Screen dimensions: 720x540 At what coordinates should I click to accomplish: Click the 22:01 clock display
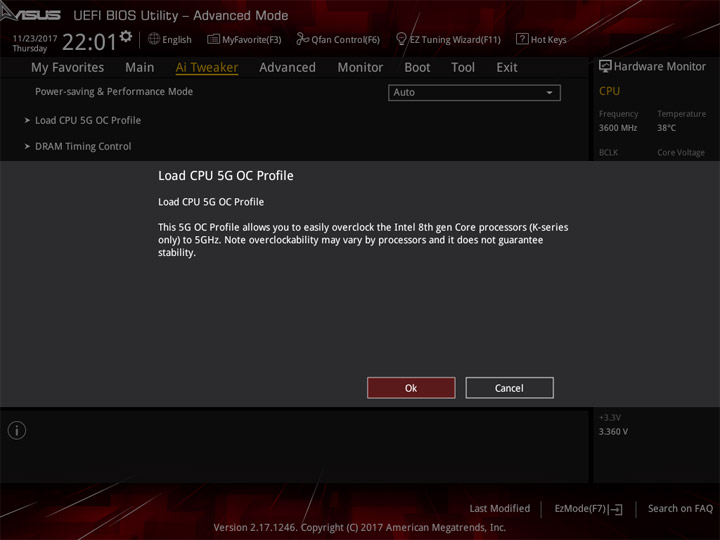(x=90, y=42)
